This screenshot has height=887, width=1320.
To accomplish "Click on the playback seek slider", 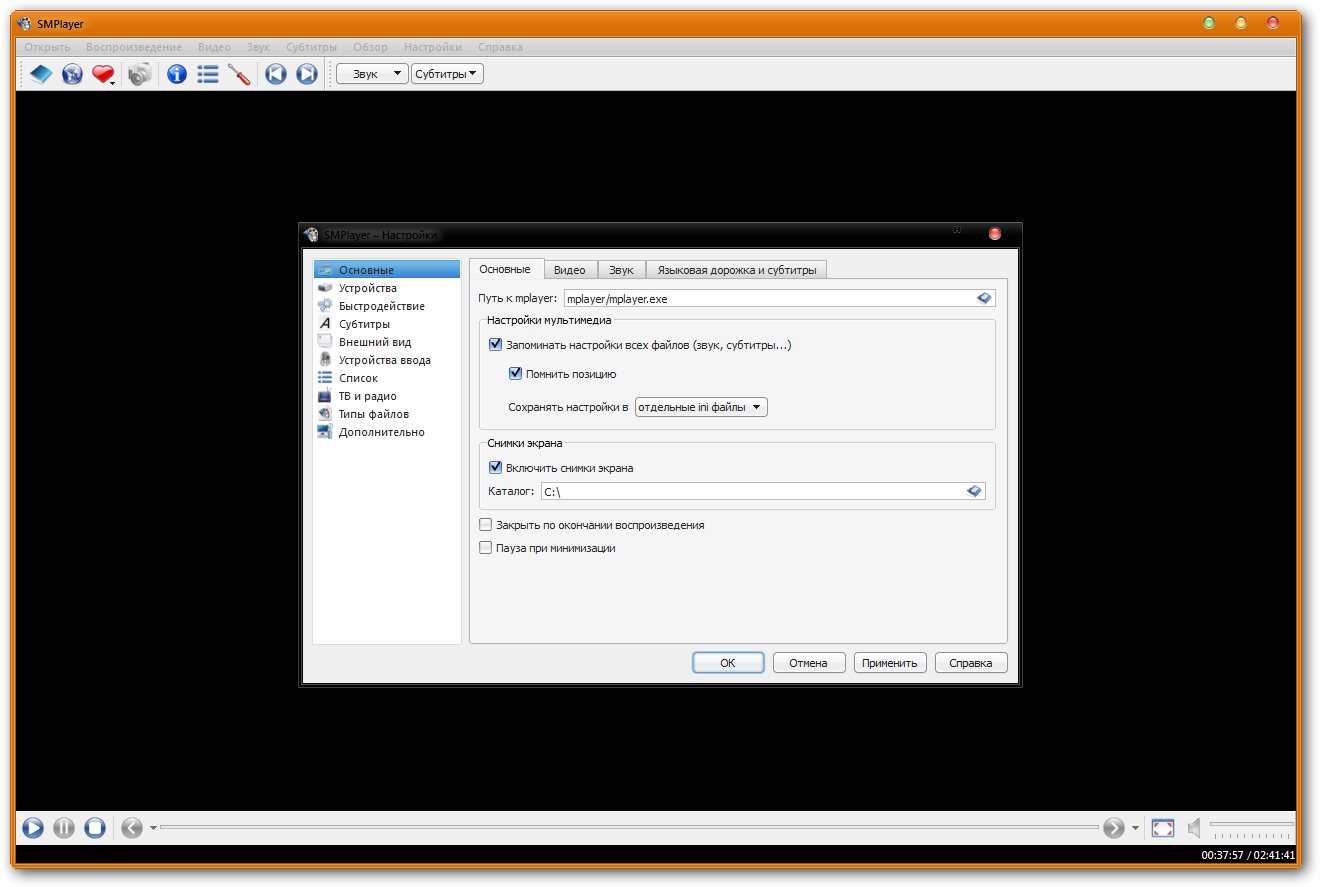I will pos(629,827).
